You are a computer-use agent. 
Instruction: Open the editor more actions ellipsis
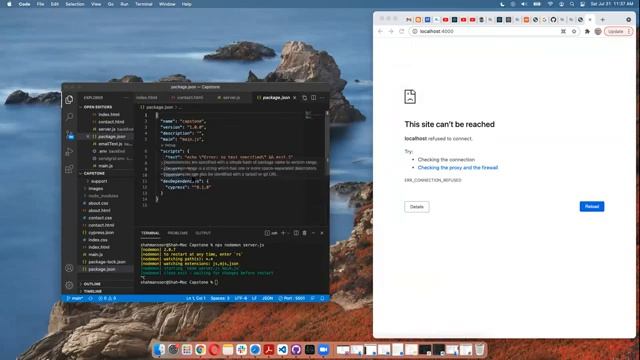point(322,98)
